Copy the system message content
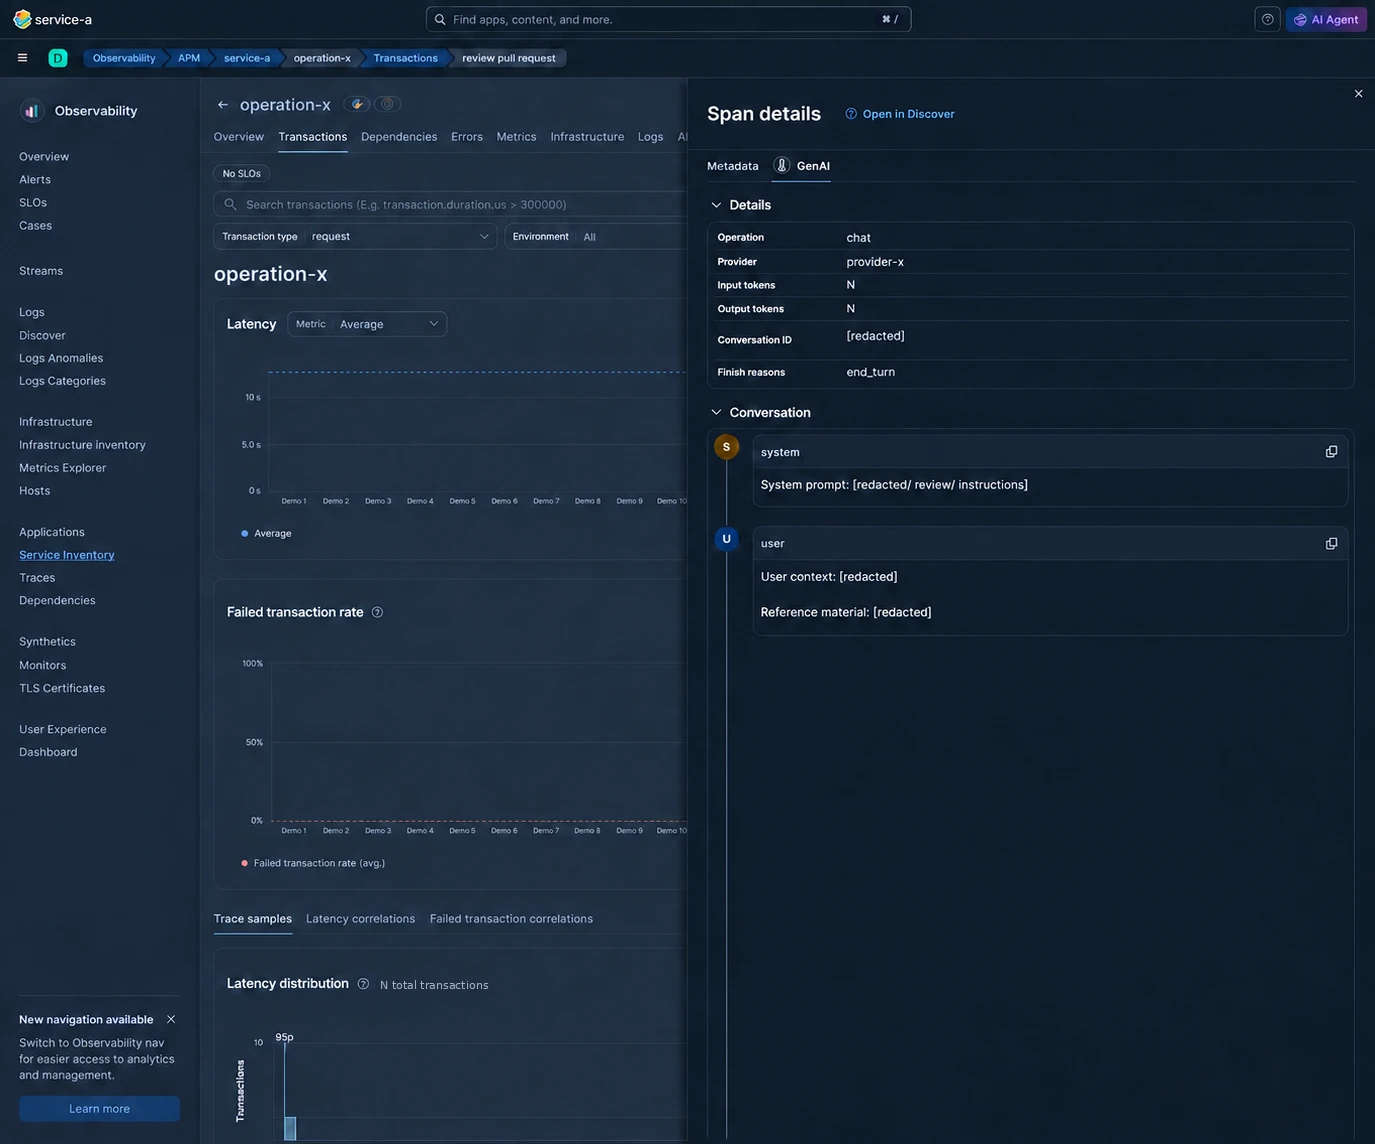Viewport: 1375px width, 1144px height. (x=1331, y=452)
